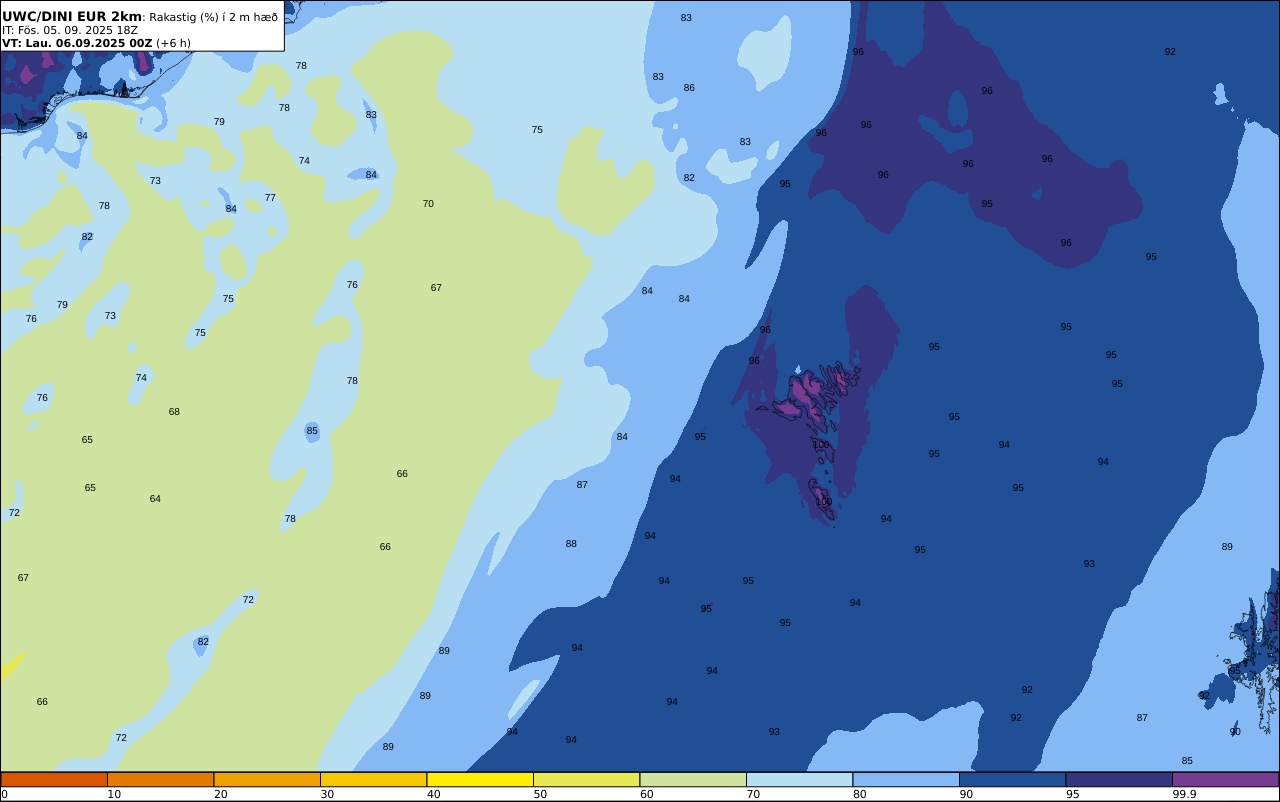Pick the 80–90 sky blue legend swatch

(x=906, y=779)
